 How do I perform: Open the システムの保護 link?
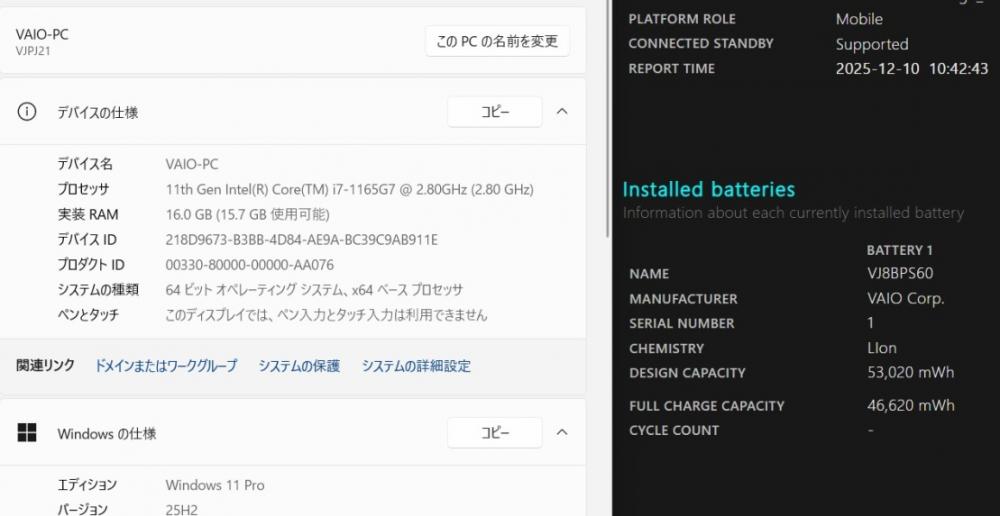coord(299,366)
